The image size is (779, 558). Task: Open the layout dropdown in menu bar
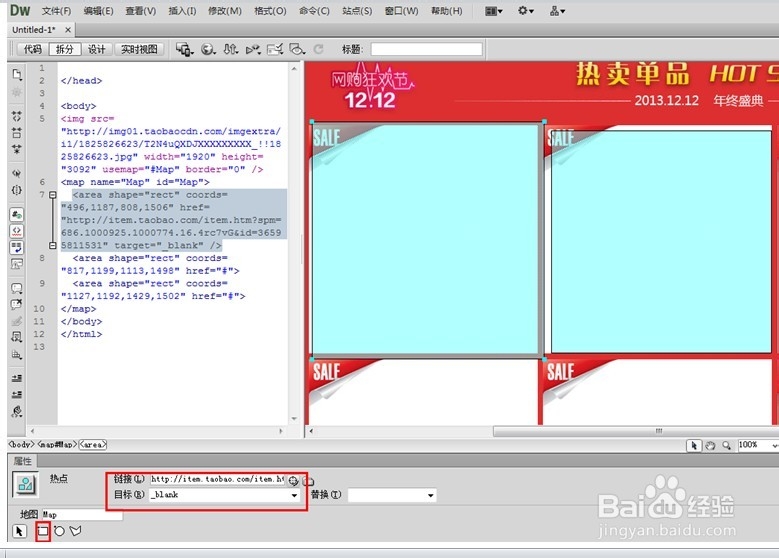494,11
